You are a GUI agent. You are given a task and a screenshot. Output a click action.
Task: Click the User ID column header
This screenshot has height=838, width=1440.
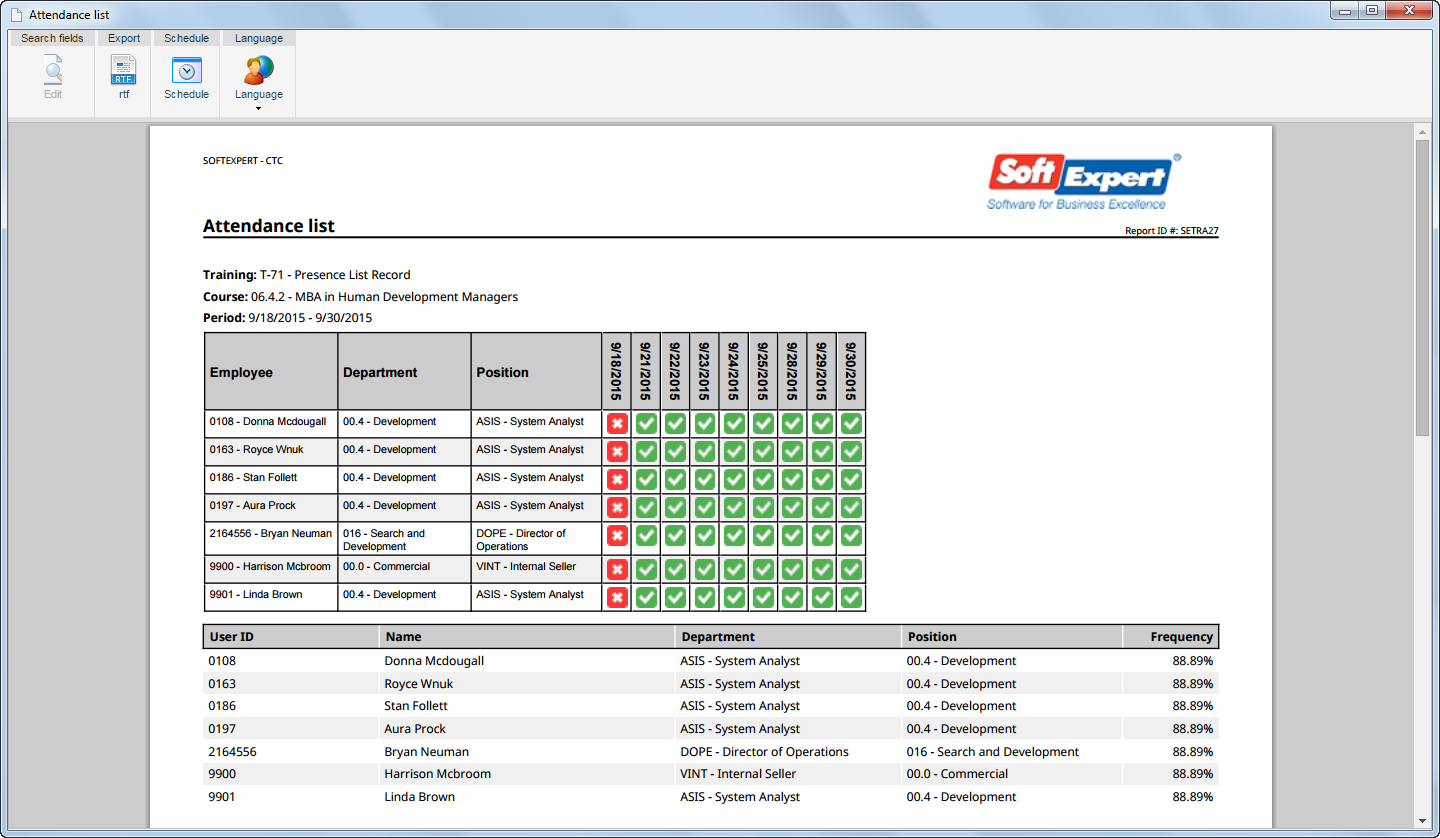232,636
